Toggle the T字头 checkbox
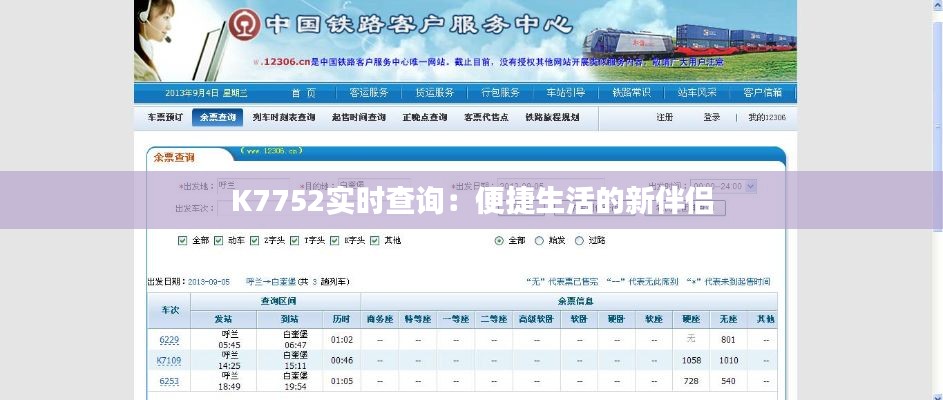 tap(295, 241)
